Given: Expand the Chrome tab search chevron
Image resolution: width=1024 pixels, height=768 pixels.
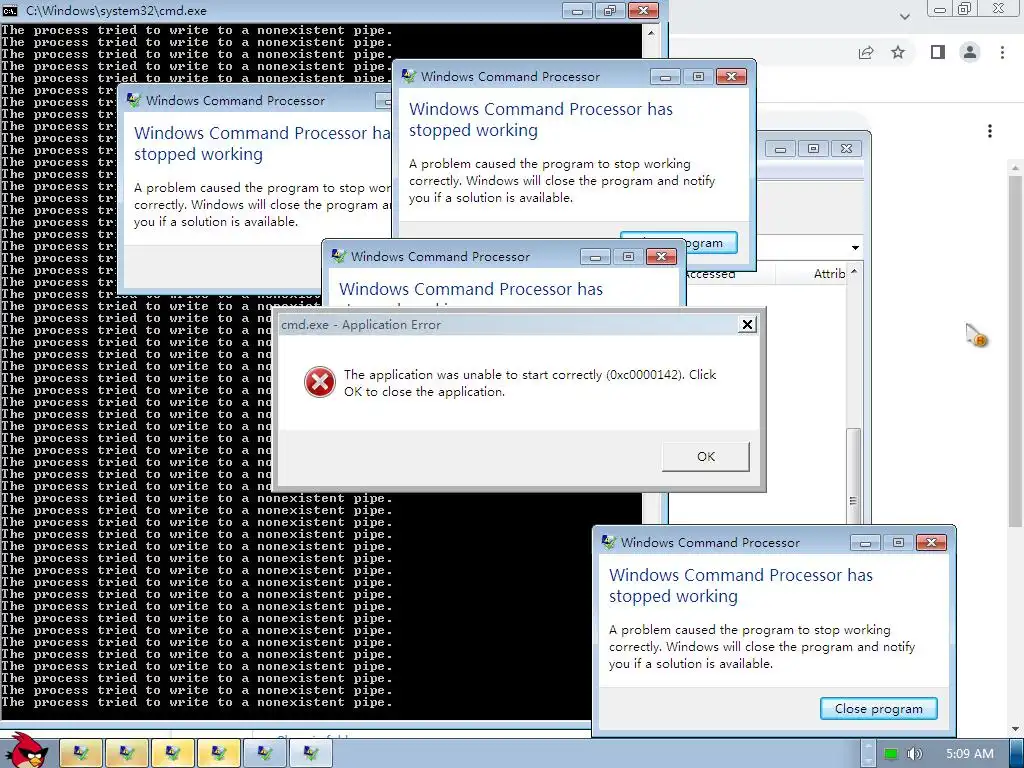Looking at the screenshot, I should tap(904, 16).
